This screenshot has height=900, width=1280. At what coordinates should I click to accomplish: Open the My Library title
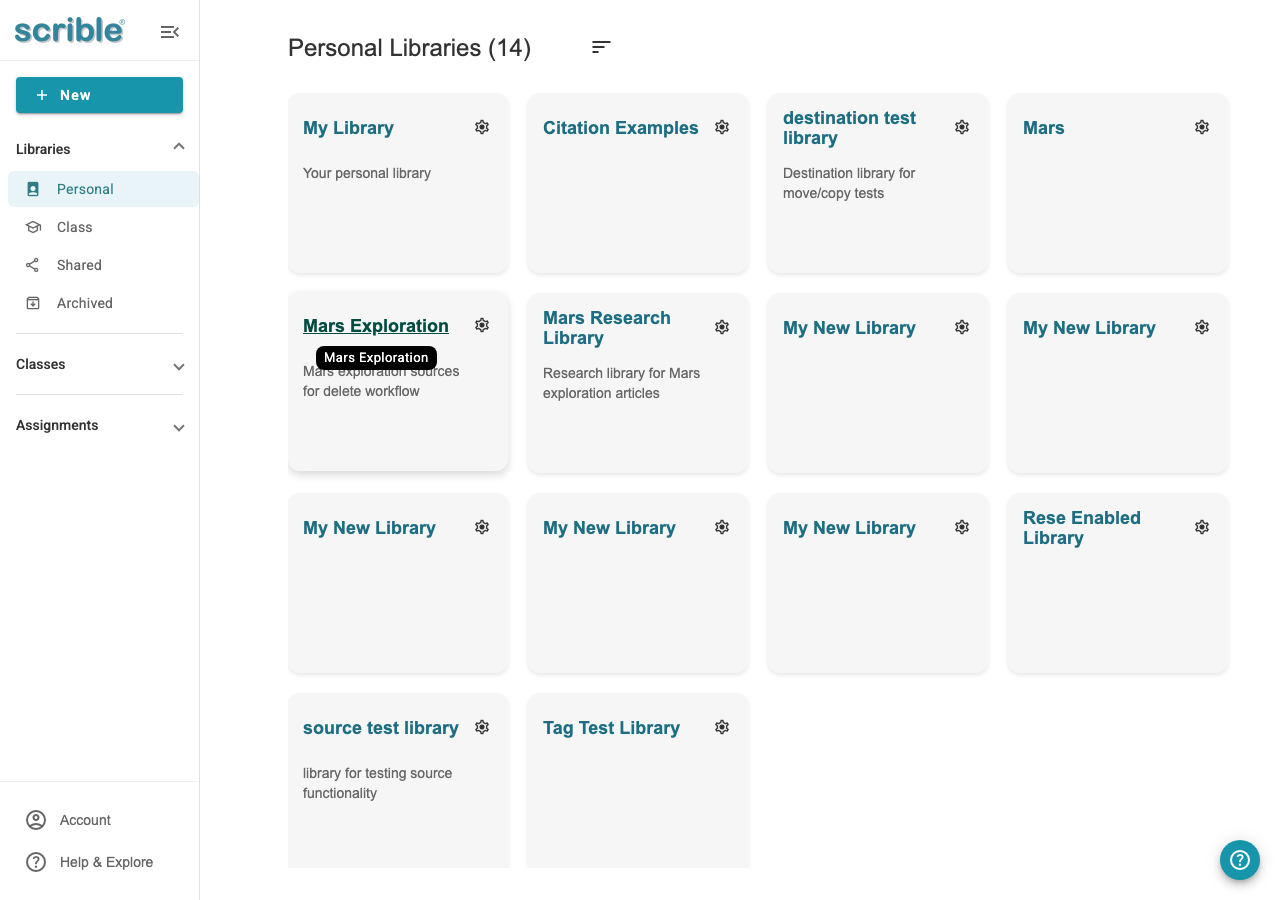[348, 128]
